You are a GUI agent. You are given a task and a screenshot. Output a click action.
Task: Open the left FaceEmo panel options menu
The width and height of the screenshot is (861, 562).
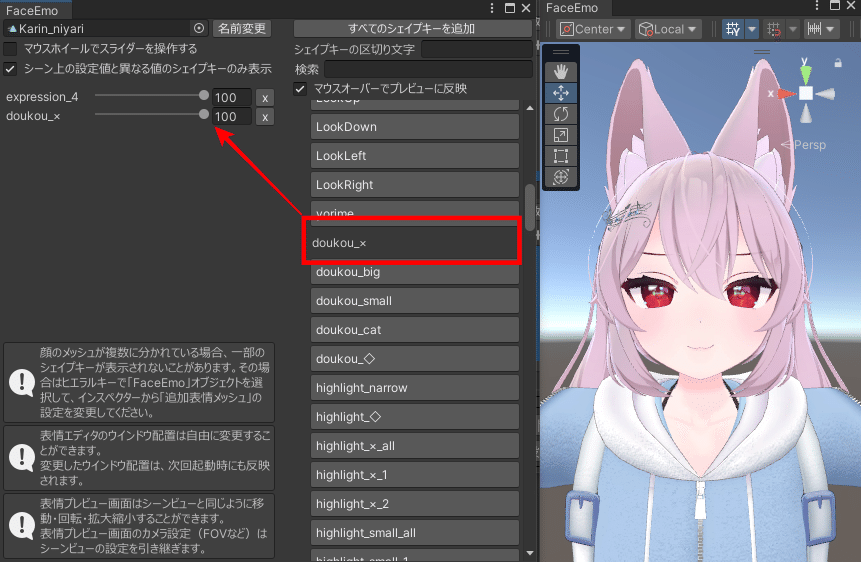click(492, 8)
